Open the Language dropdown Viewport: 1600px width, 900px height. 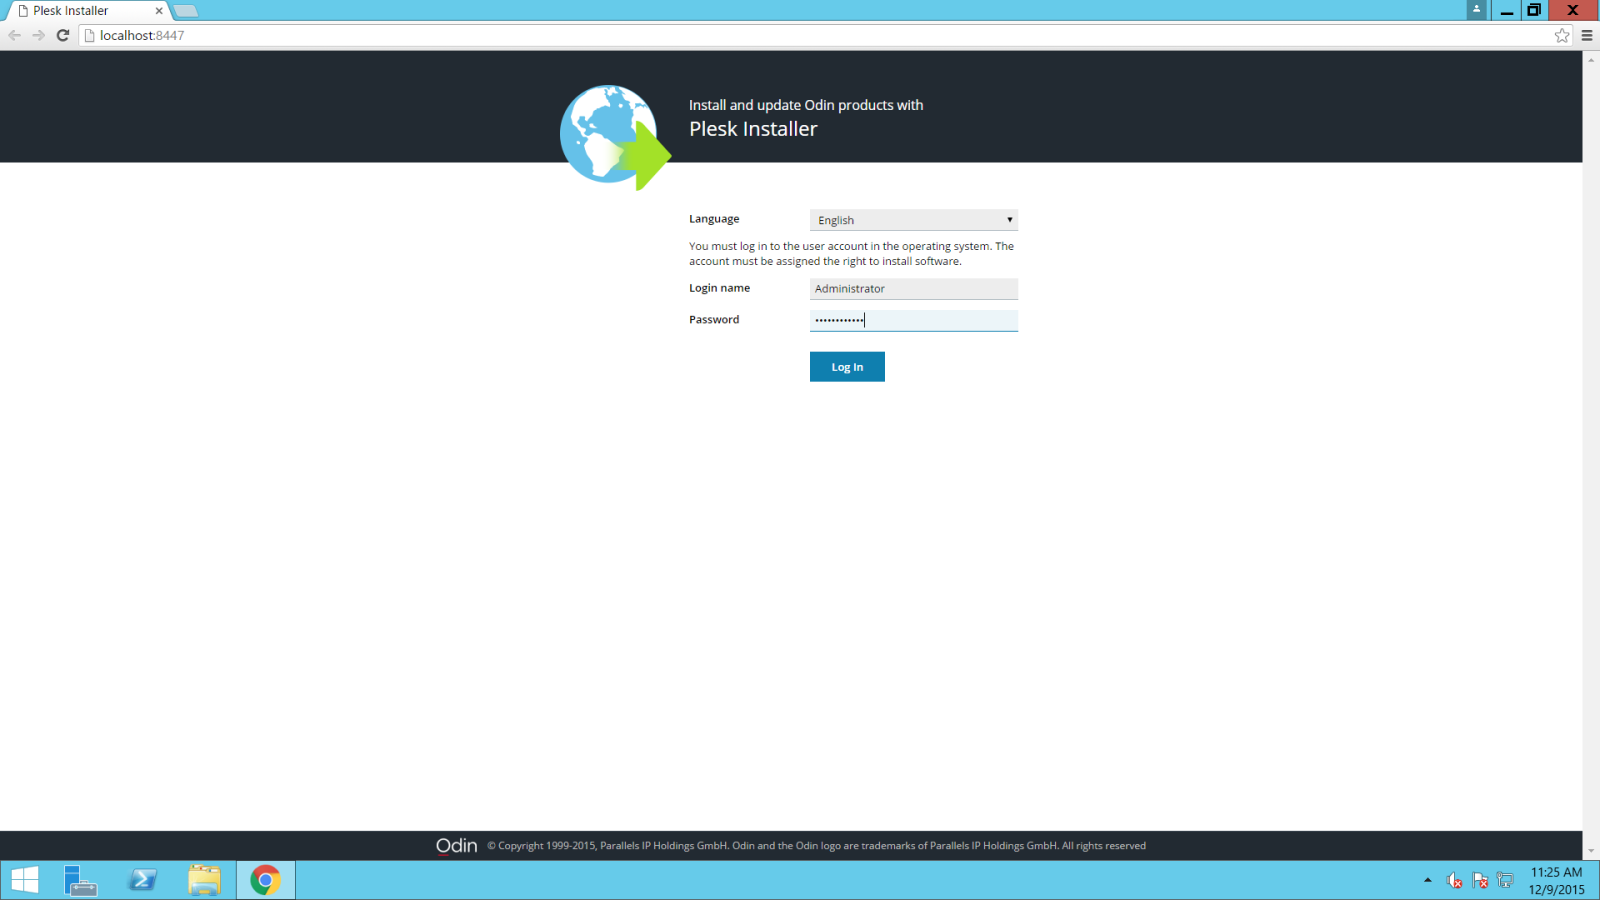pos(913,220)
